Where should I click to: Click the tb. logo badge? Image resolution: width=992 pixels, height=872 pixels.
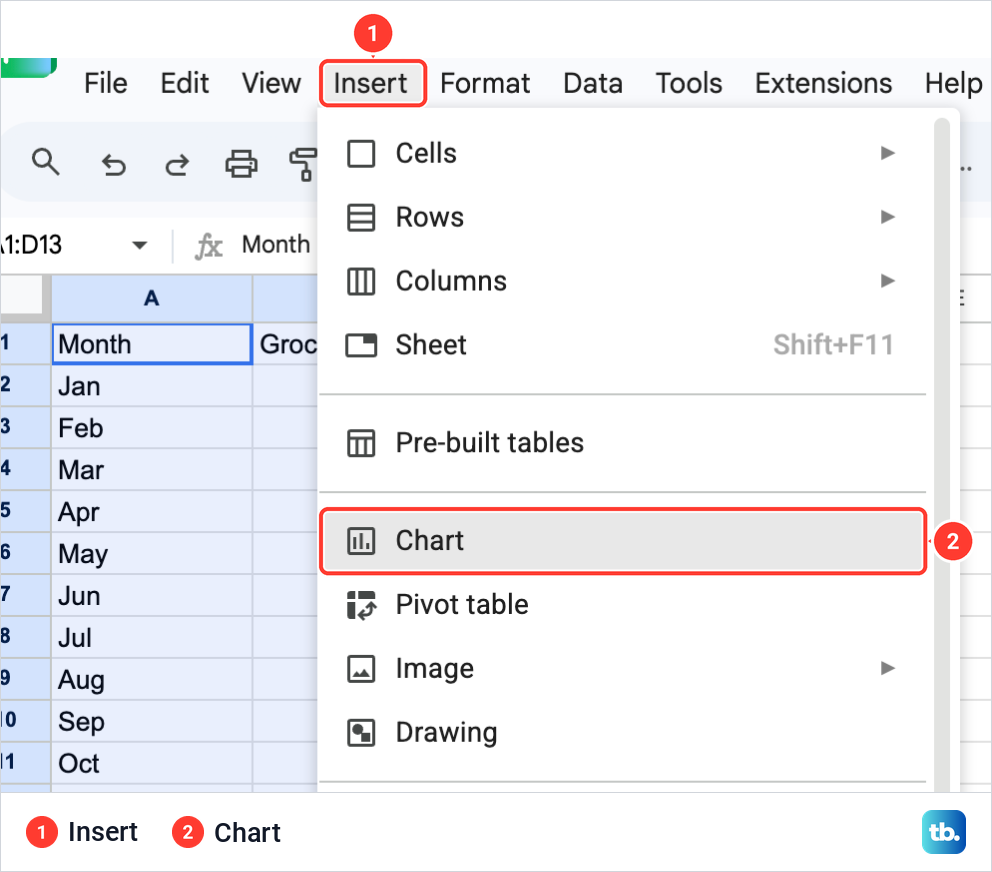(944, 832)
